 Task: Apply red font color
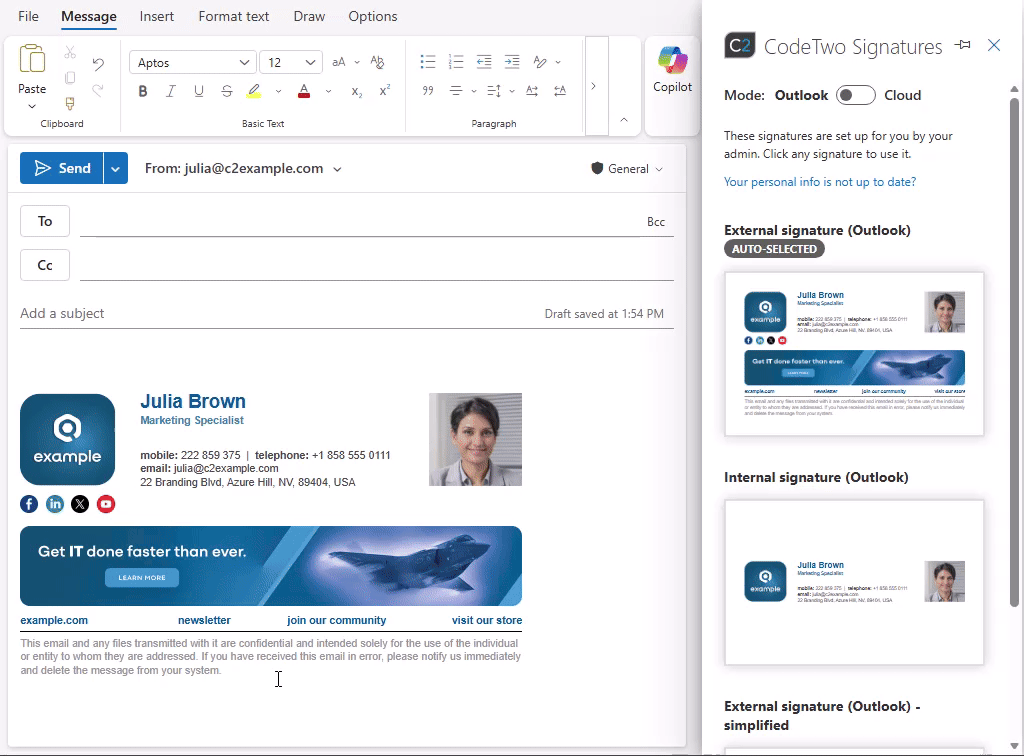click(x=304, y=91)
